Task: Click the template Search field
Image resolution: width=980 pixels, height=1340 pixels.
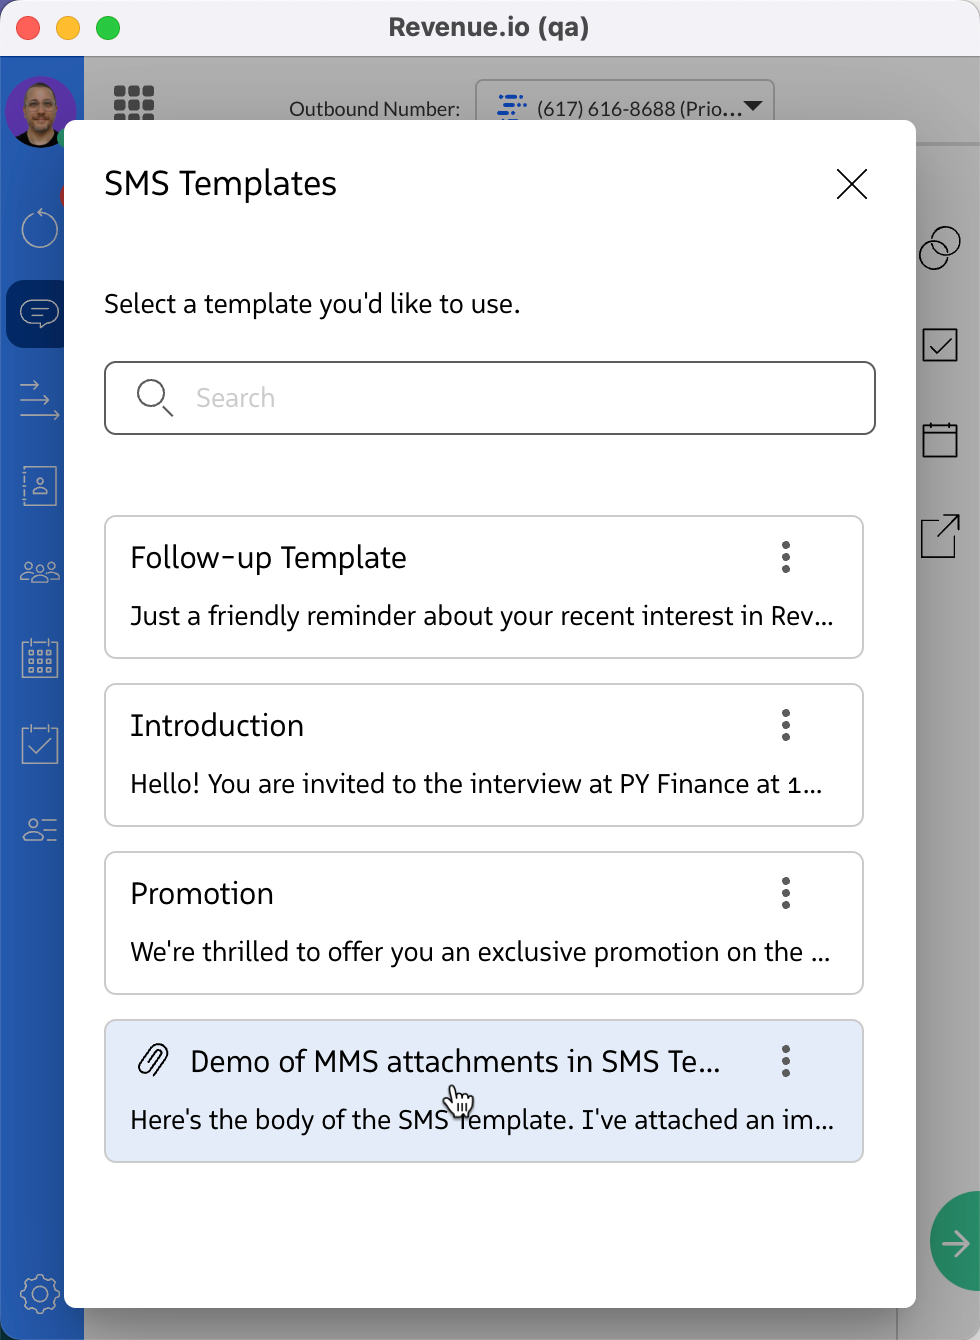Action: [x=490, y=398]
